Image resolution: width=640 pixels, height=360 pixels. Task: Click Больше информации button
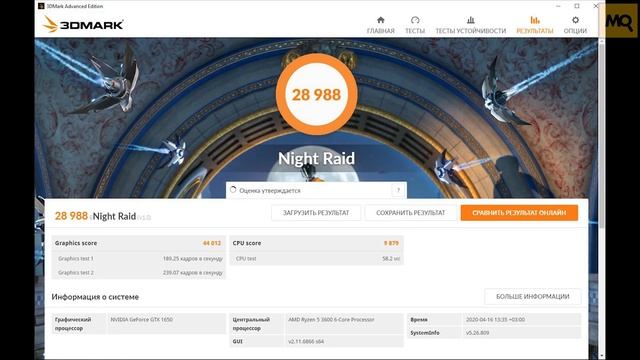point(533,297)
